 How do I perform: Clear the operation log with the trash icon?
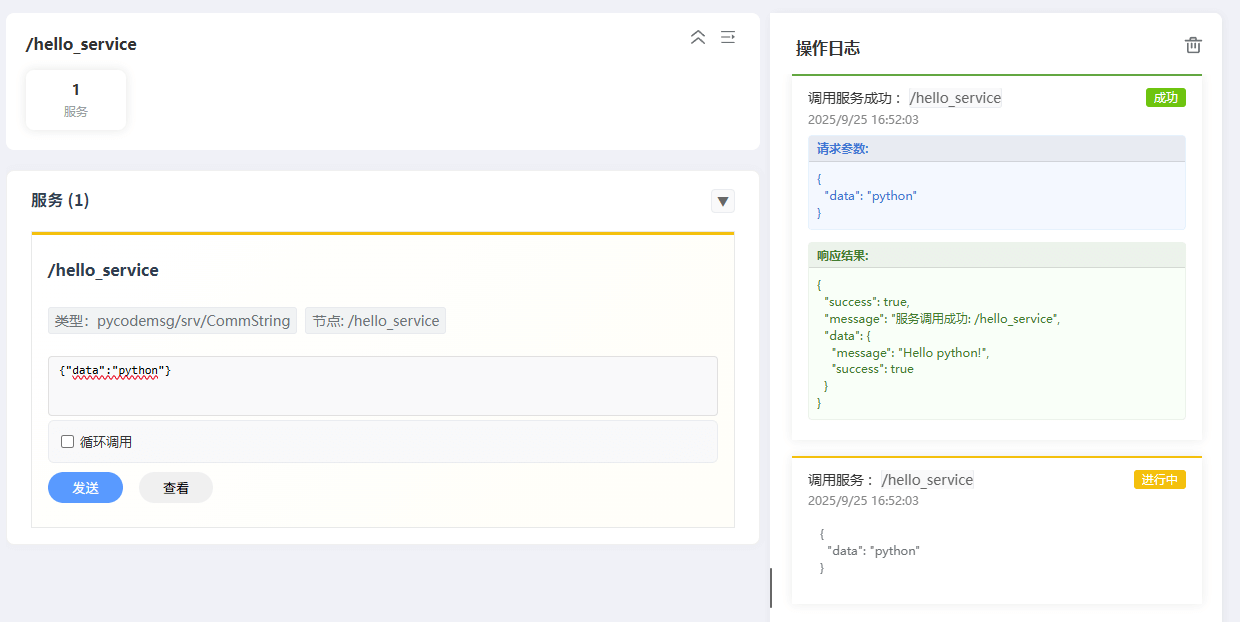pyautogui.click(x=1193, y=45)
